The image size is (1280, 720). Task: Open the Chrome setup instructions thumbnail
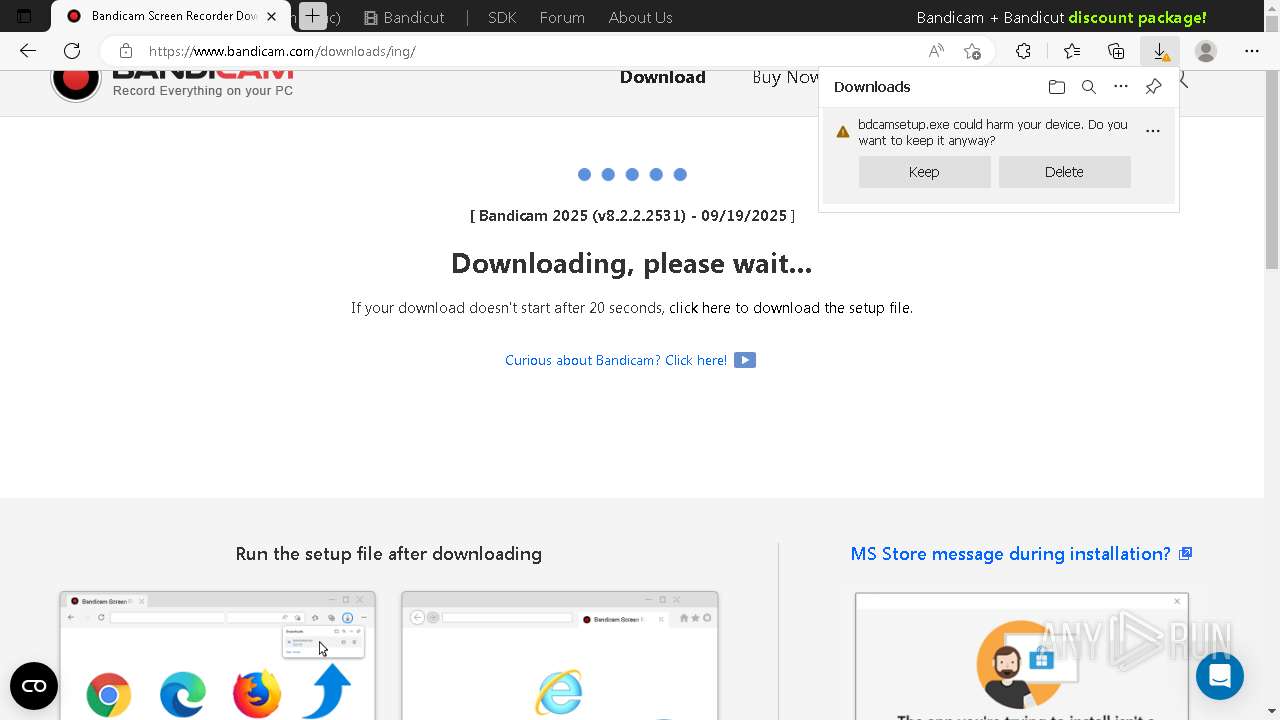(217, 655)
